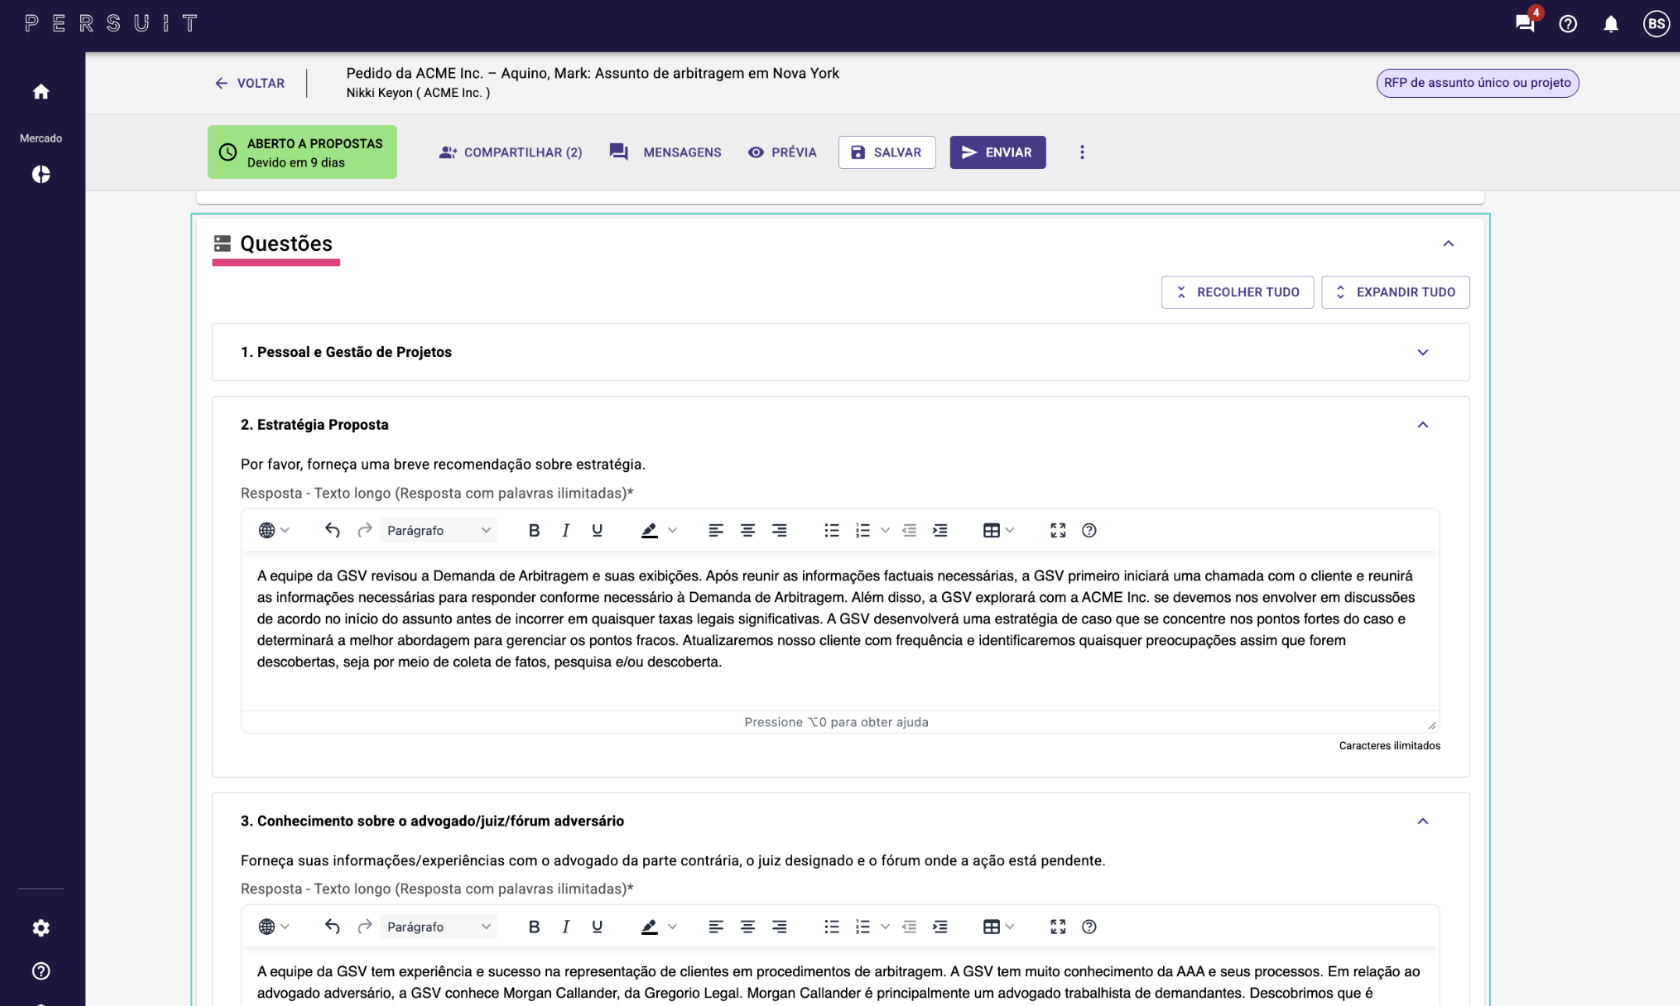Click into Estratégia Proposta answer text
This screenshot has height=1006, width=1680.
coord(840,630)
